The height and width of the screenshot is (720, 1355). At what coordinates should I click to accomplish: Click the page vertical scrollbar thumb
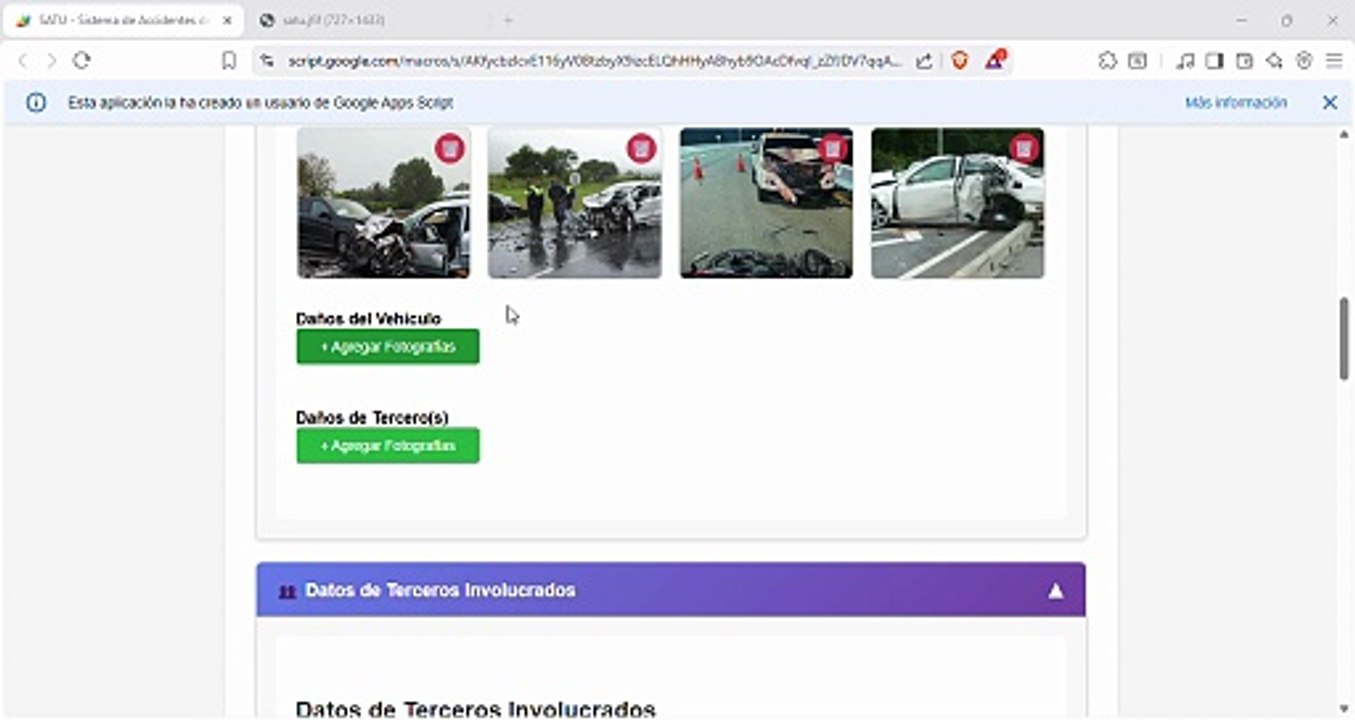(x=1345, y=338)
